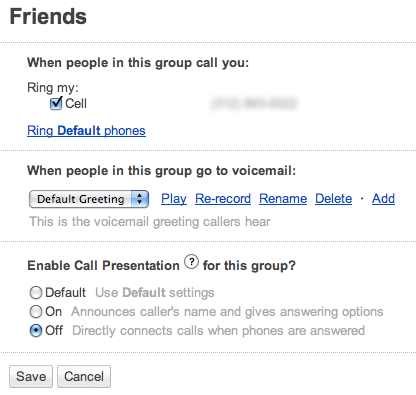Open the Call Presentation help question mark

click(x=191, y=262)
